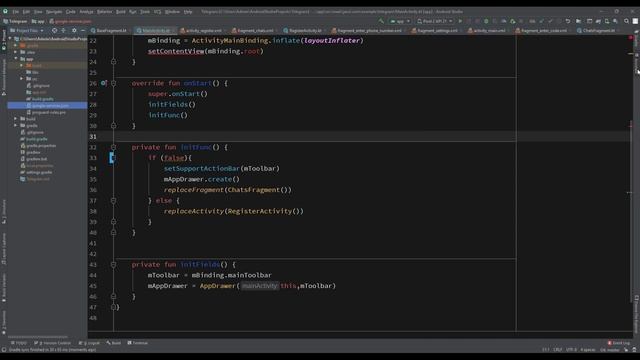Viewport: 640px width, 360px height.
Task: Click locate-in-project target icon in Project panel
Action: pyautogui.click(x=54, y=30)
